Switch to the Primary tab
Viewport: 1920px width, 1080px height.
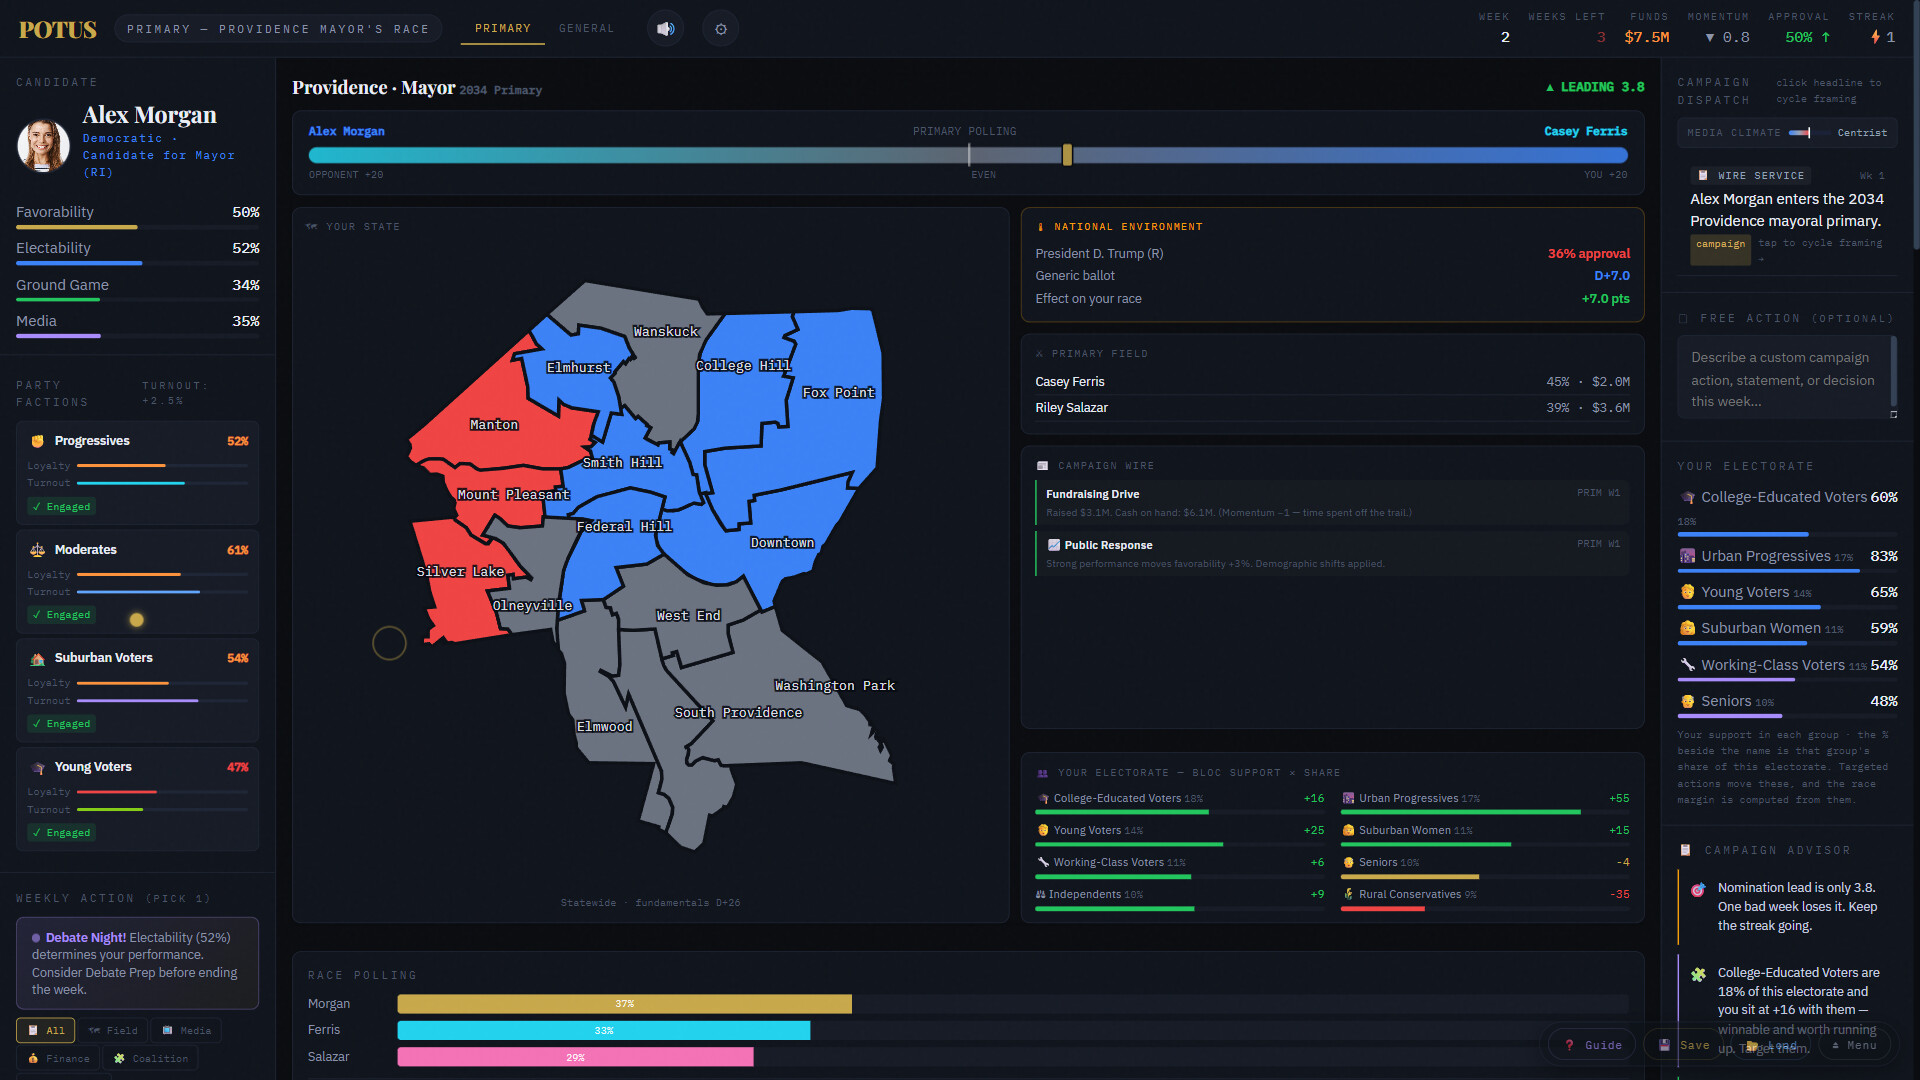pyautogui.click(x=503, y=29)
